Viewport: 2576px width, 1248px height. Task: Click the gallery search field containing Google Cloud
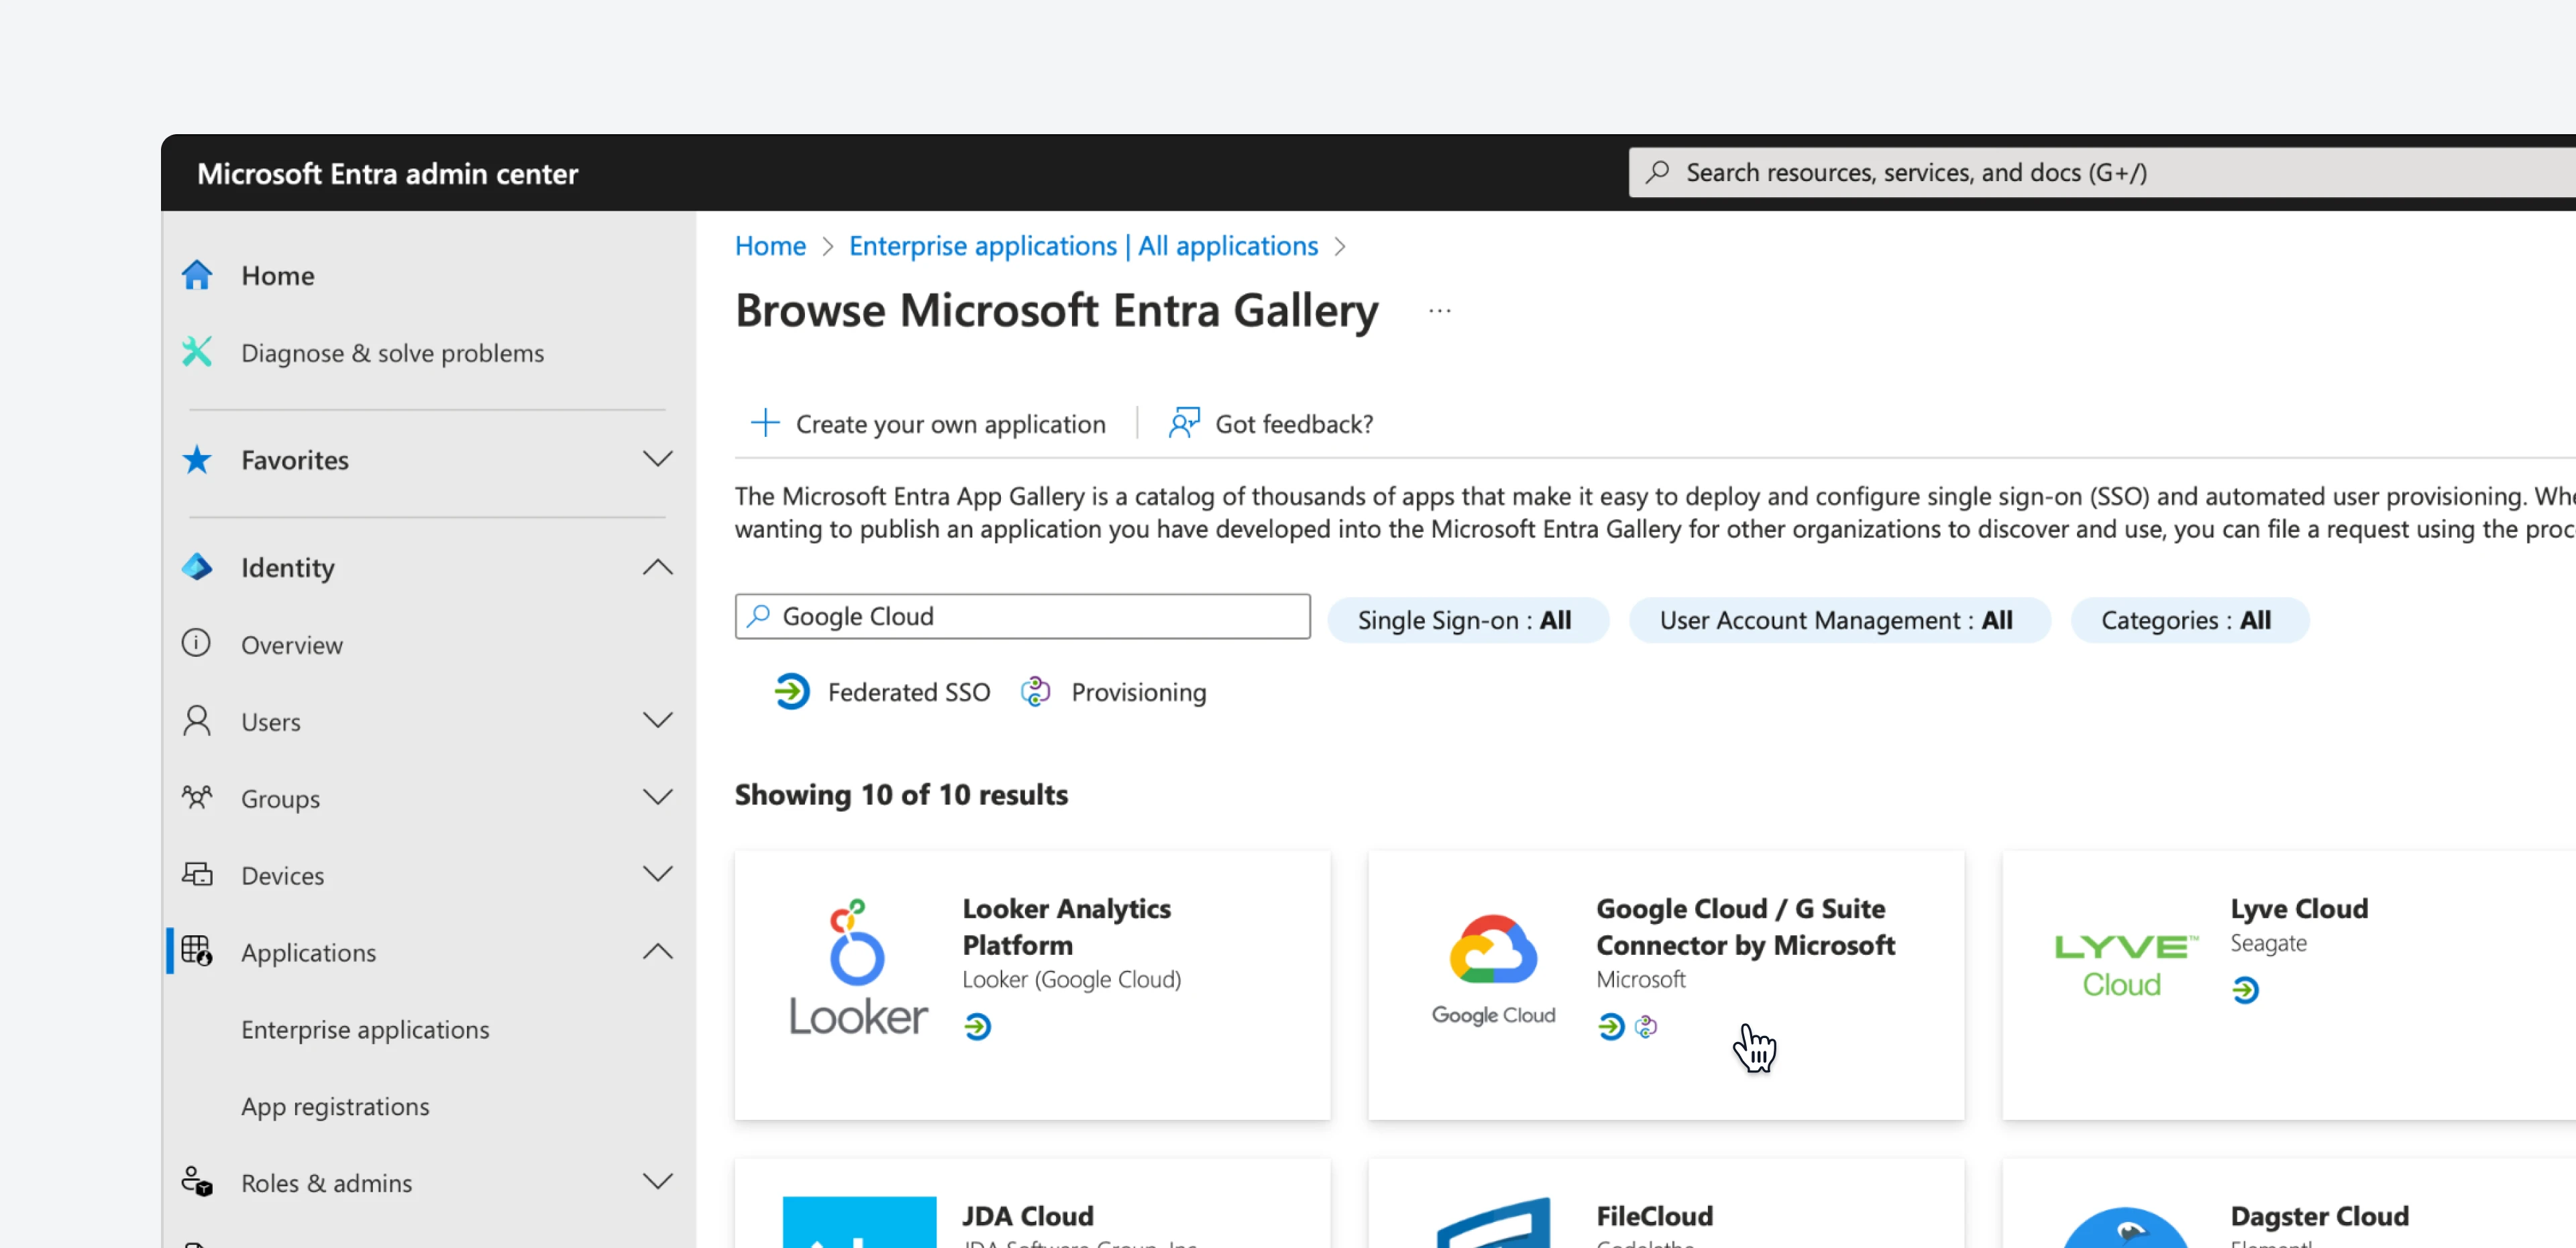click(x=1022, y=616)
